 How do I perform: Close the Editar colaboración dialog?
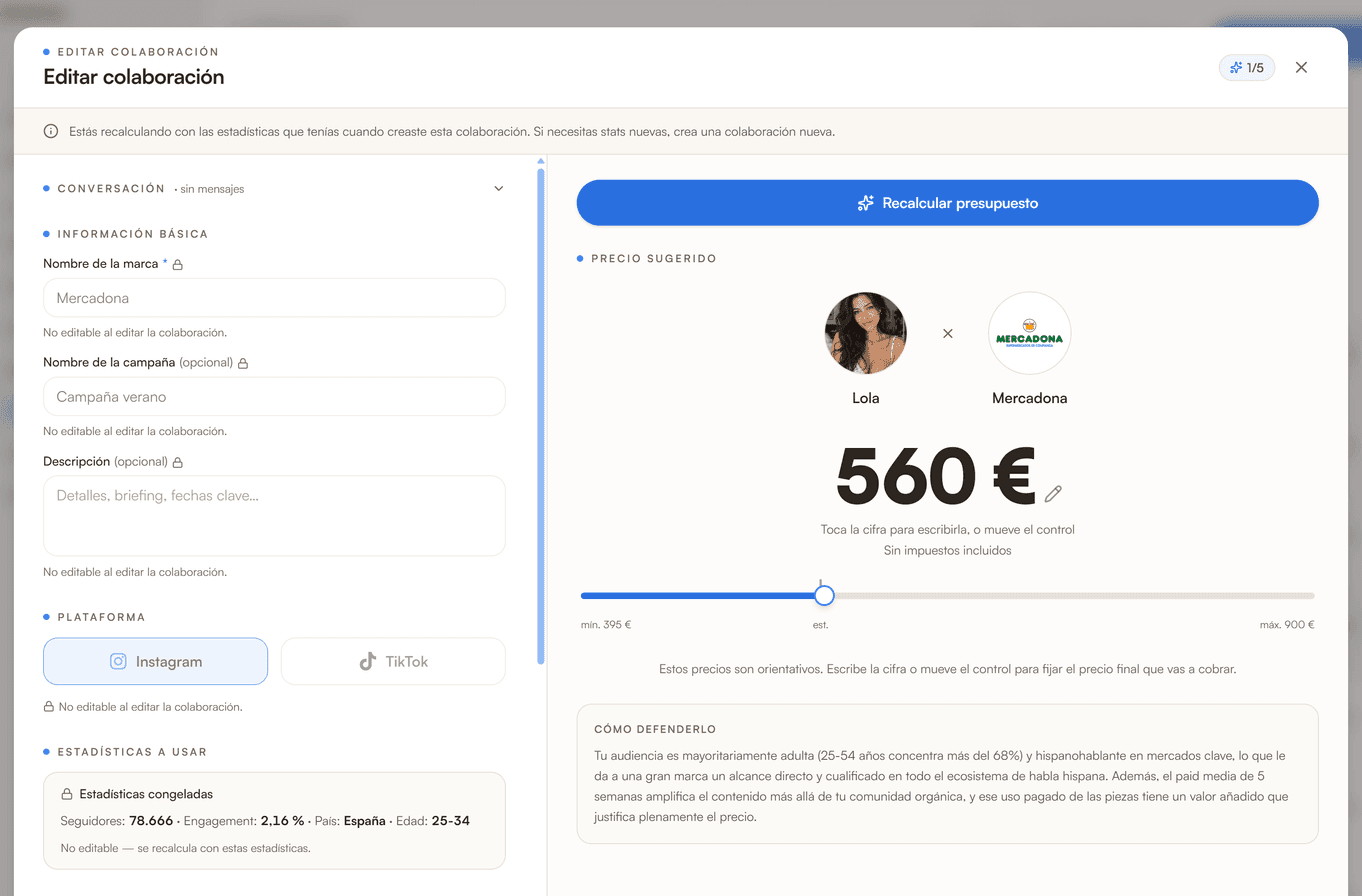pyautogui.click(x=1301, y=68)
